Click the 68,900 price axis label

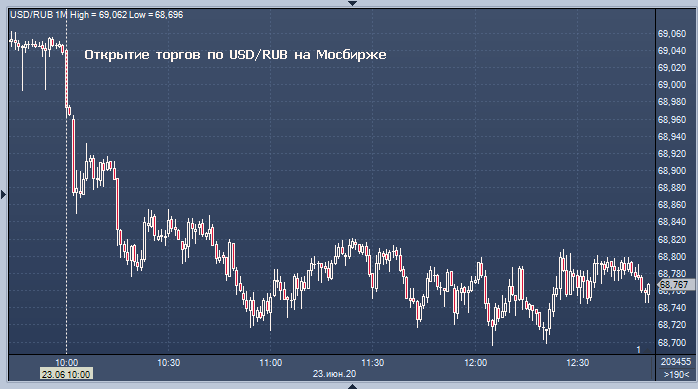(x=672, y=170)
